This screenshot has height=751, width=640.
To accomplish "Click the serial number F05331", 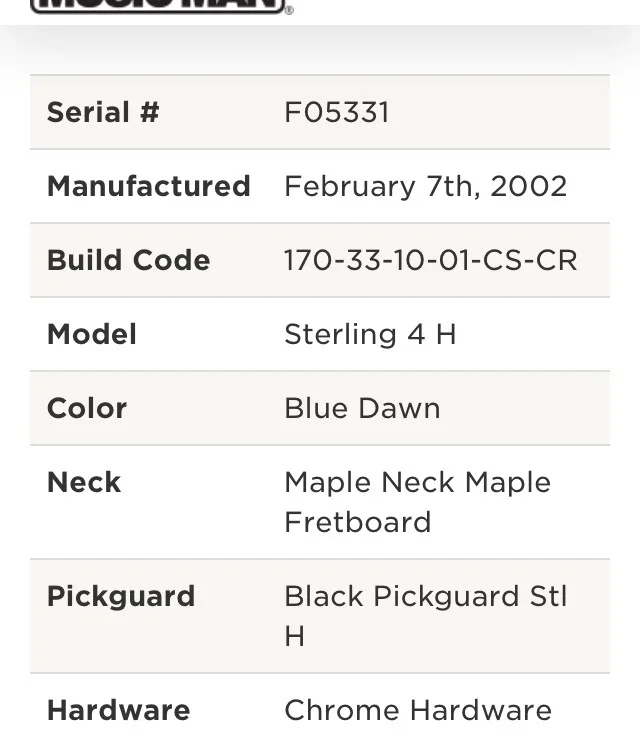I will click(x=337, y=112).
